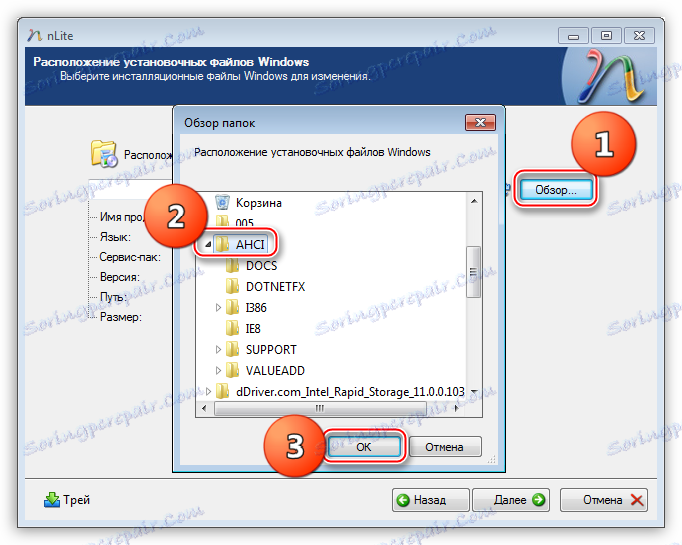
Task: Select the dDriver.com_Intel_Rapid_Storage folder
Action: 350,392
